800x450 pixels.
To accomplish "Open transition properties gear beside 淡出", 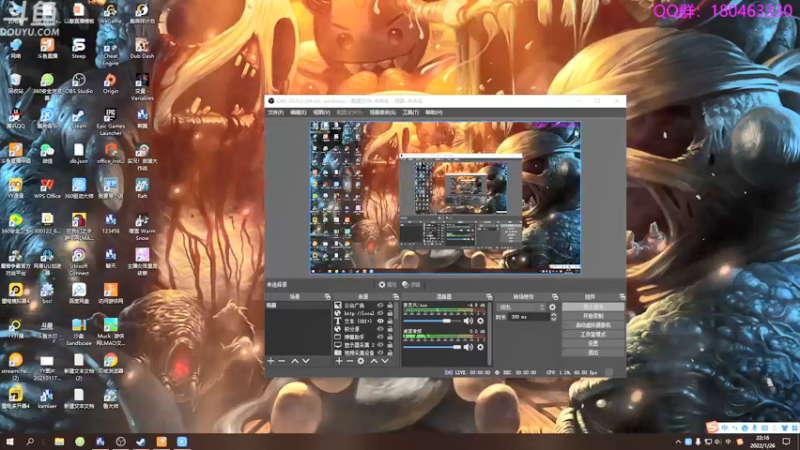I will pos(552,307).
